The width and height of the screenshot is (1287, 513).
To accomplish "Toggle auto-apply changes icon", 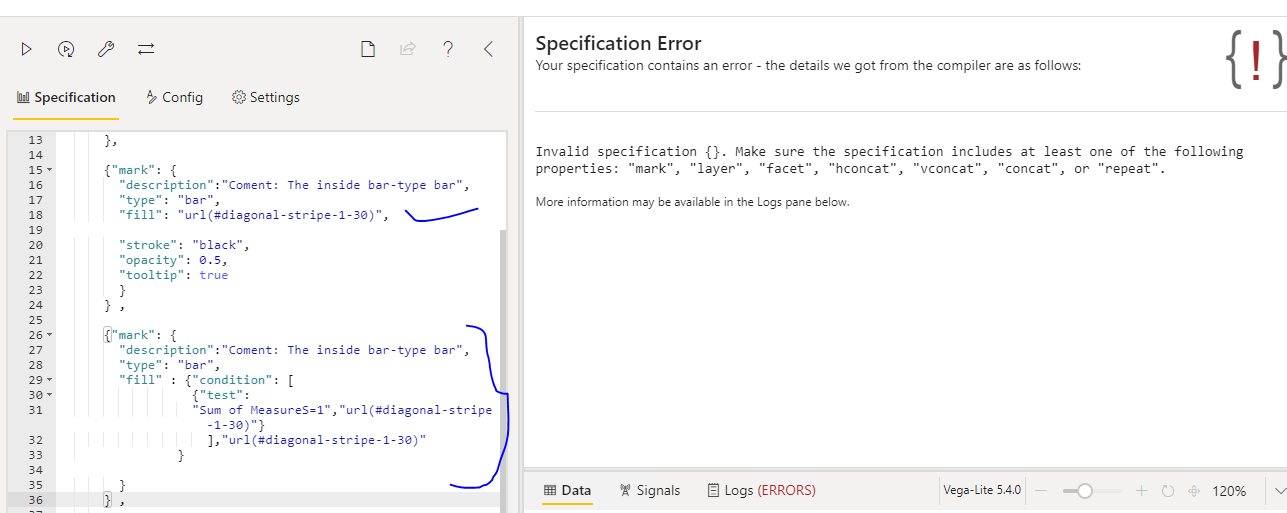I will tap(66, 49).
